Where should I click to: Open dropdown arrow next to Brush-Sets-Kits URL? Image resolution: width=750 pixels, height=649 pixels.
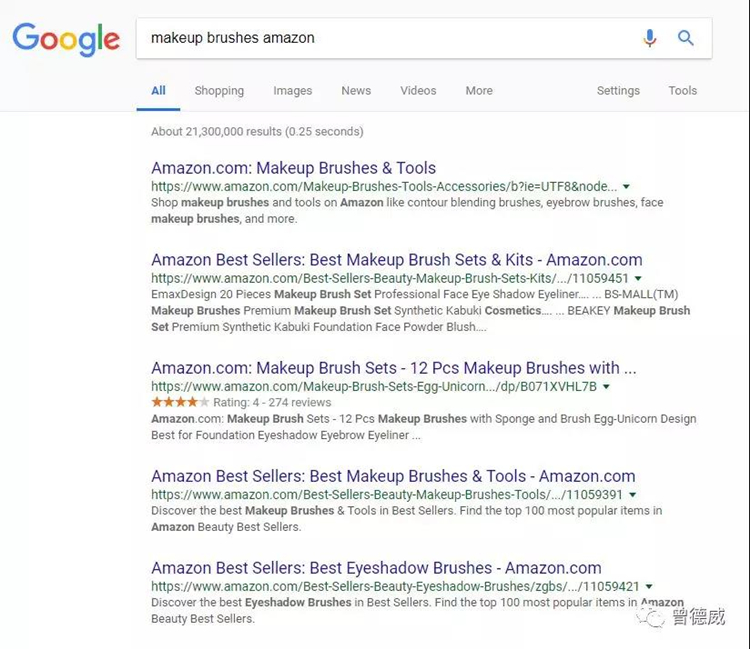[x=638, y=278]
